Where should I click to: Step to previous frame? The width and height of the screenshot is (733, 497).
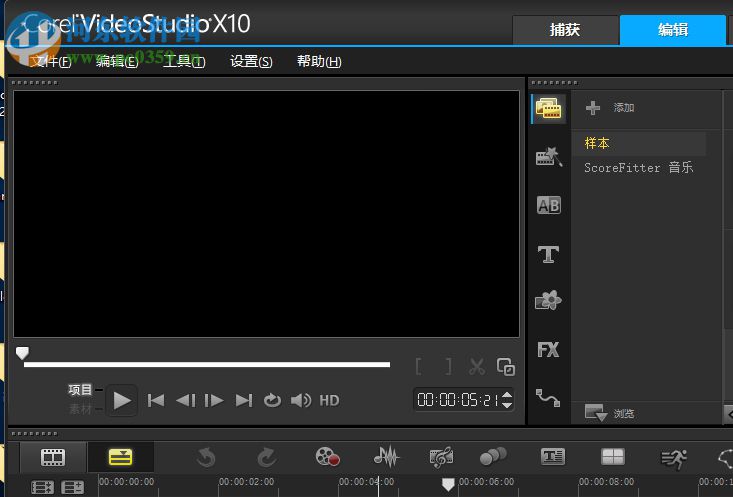186,401
